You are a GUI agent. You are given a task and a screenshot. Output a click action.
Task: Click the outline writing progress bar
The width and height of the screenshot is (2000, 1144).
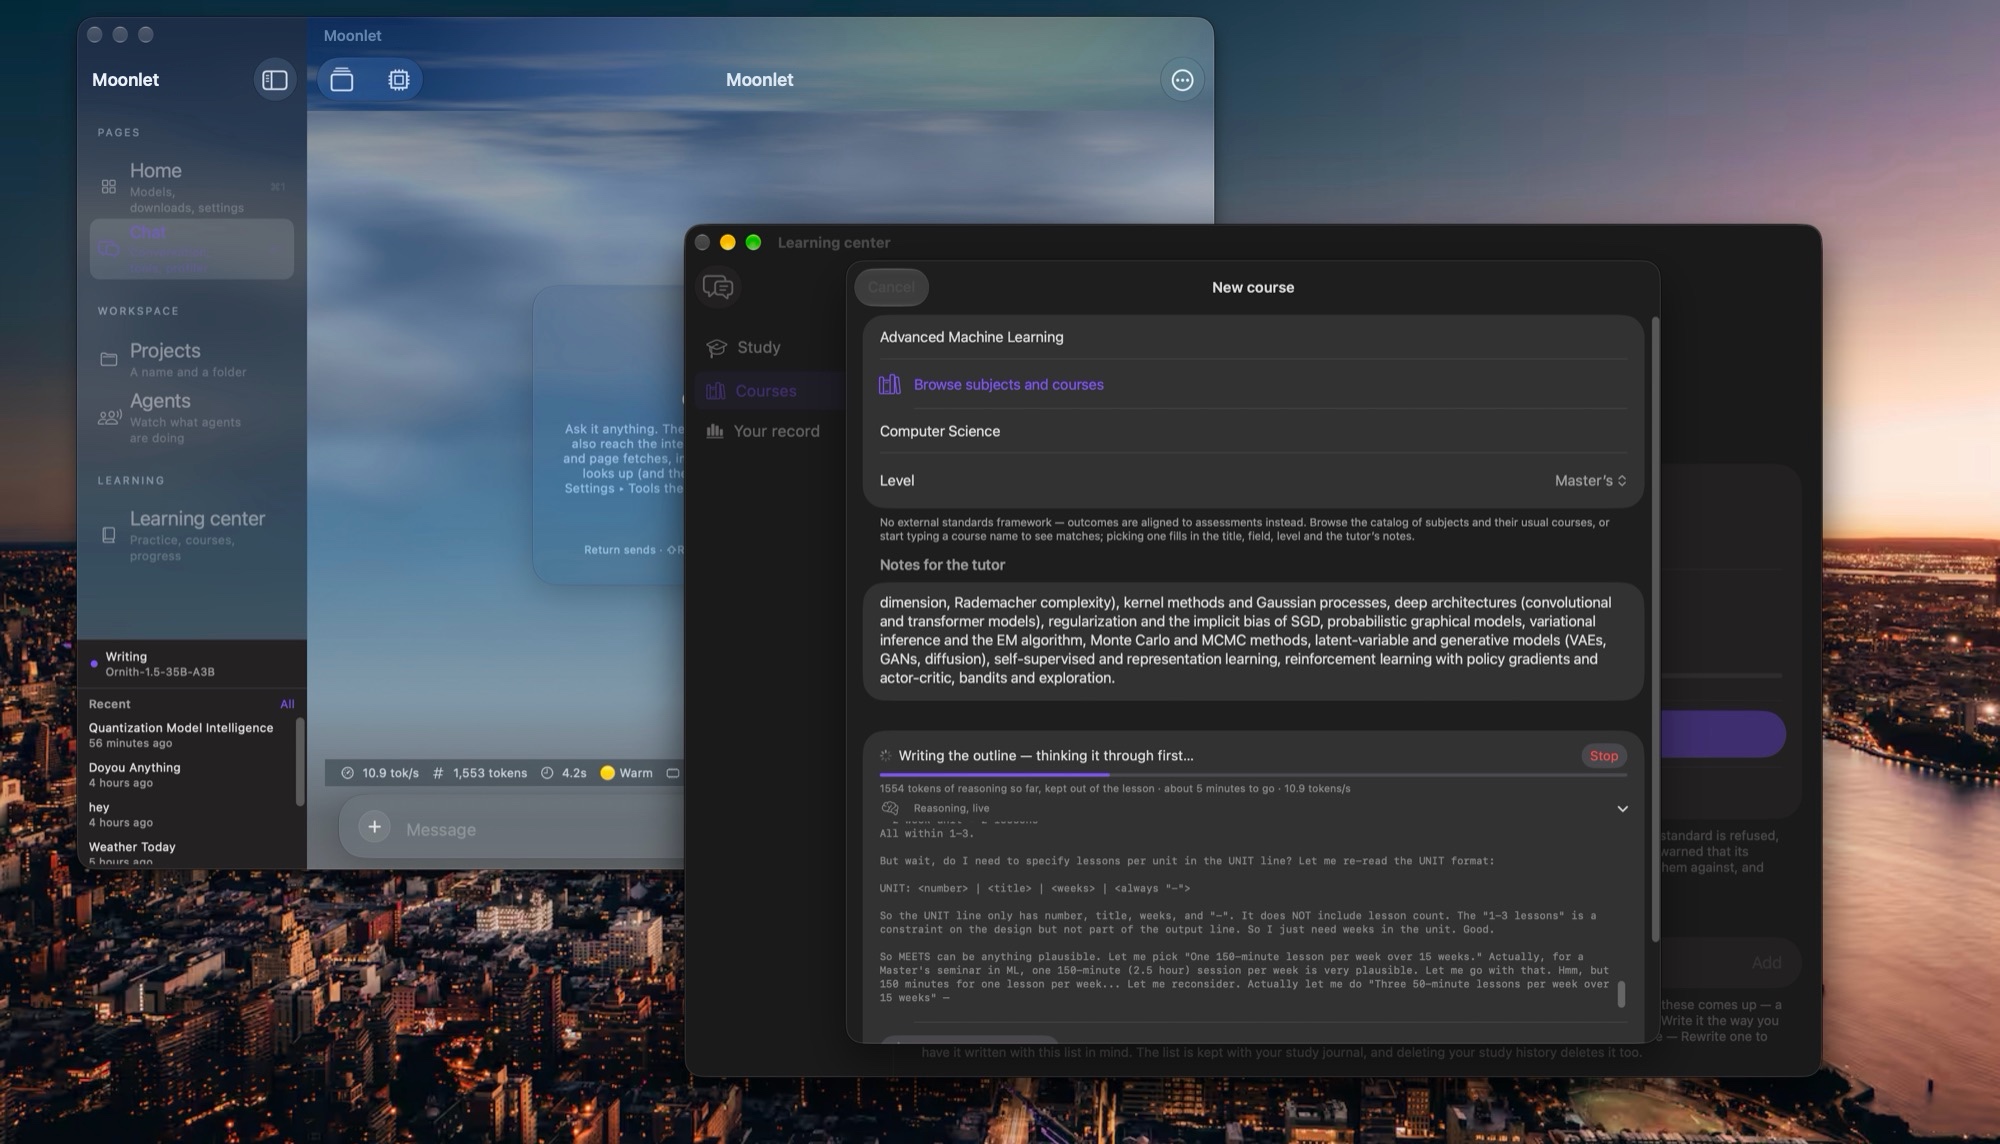[x=1253, y=774]
